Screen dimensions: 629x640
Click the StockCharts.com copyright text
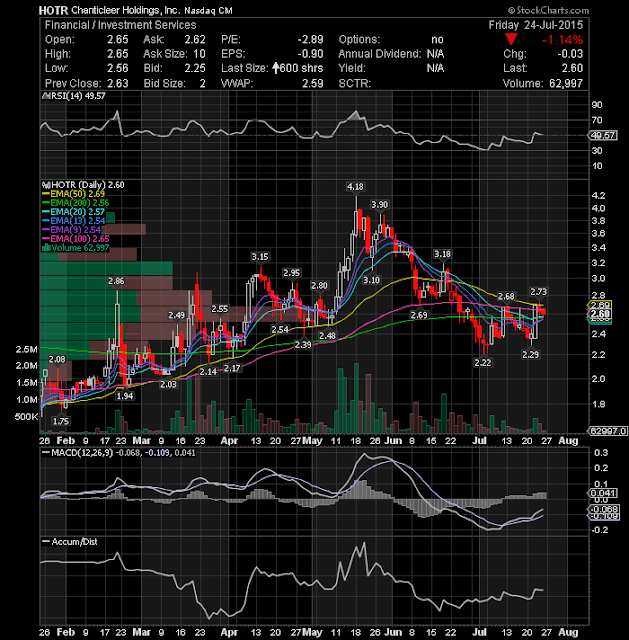548,10
